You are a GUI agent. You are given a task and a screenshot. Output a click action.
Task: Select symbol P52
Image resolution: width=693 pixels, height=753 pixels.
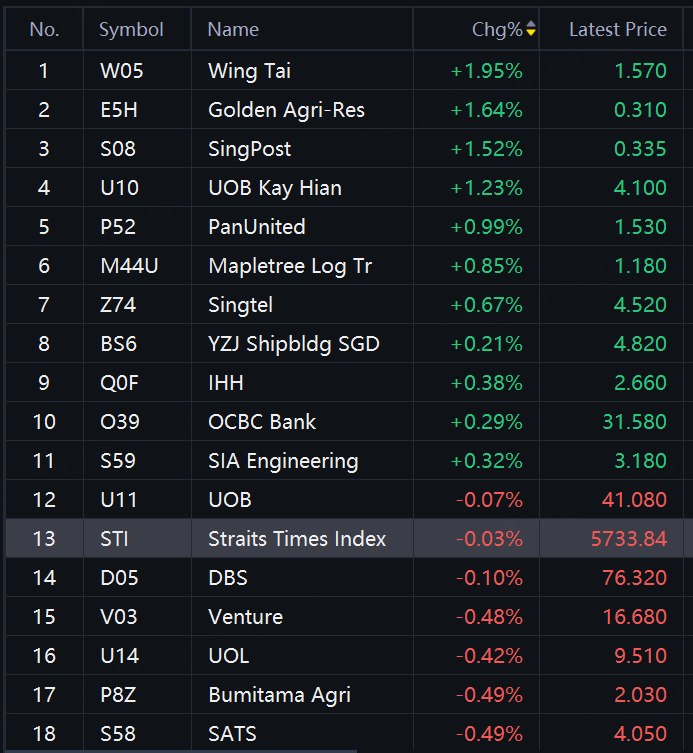[118, 227]
